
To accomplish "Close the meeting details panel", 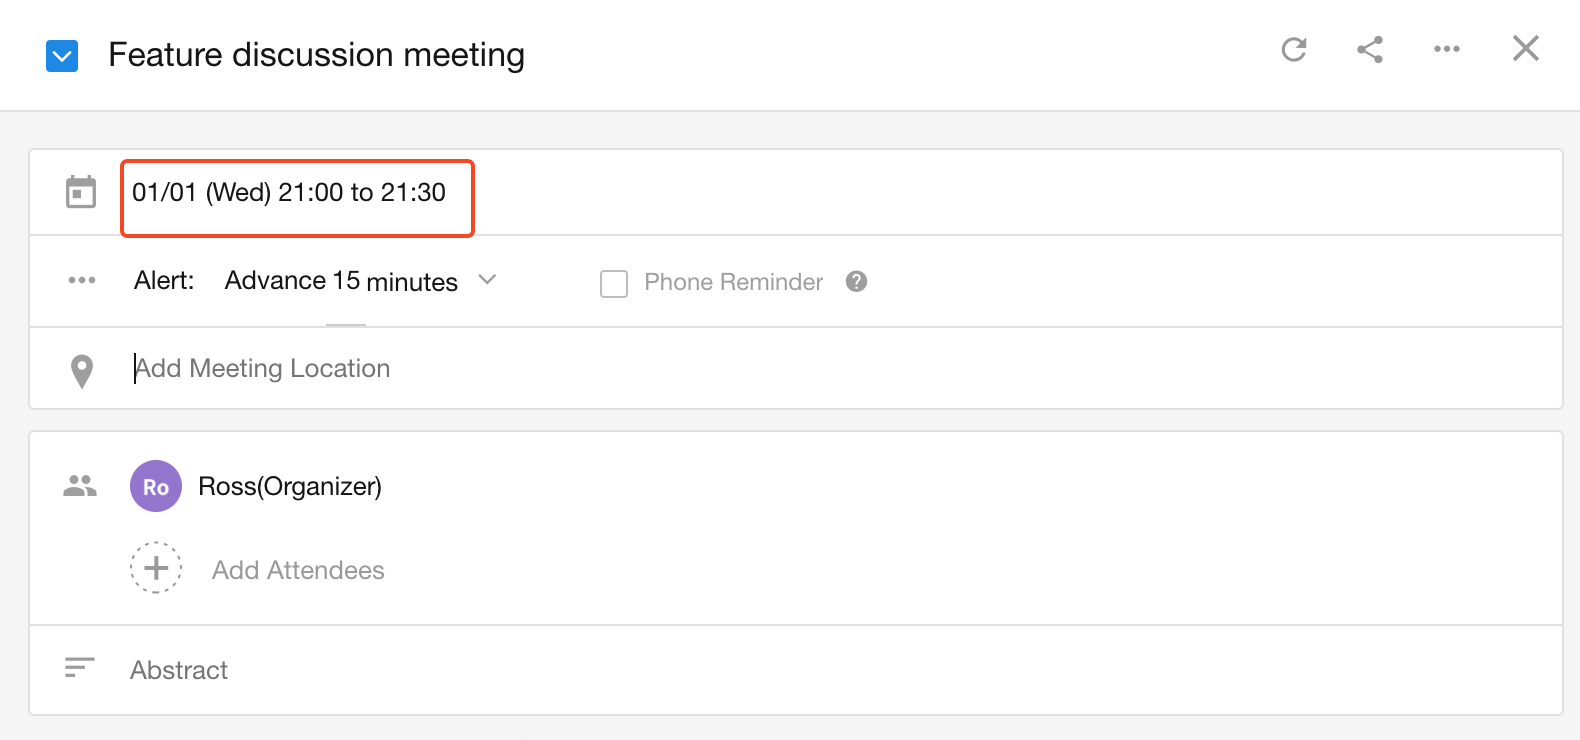I will pos(1525,48).
